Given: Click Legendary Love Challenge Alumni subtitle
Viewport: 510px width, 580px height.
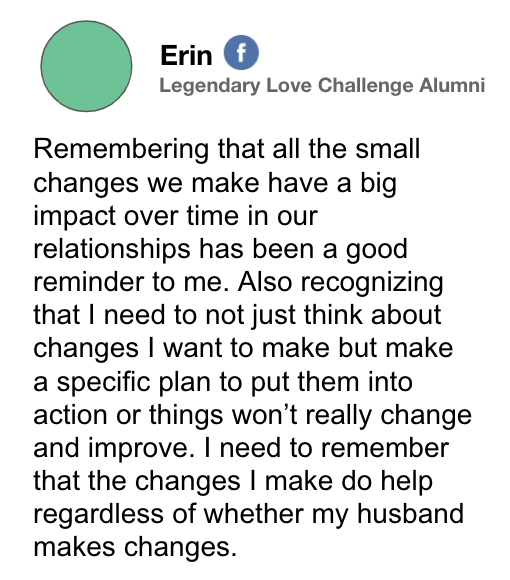Looking at the screenshot, I should (x=322, y=85).
